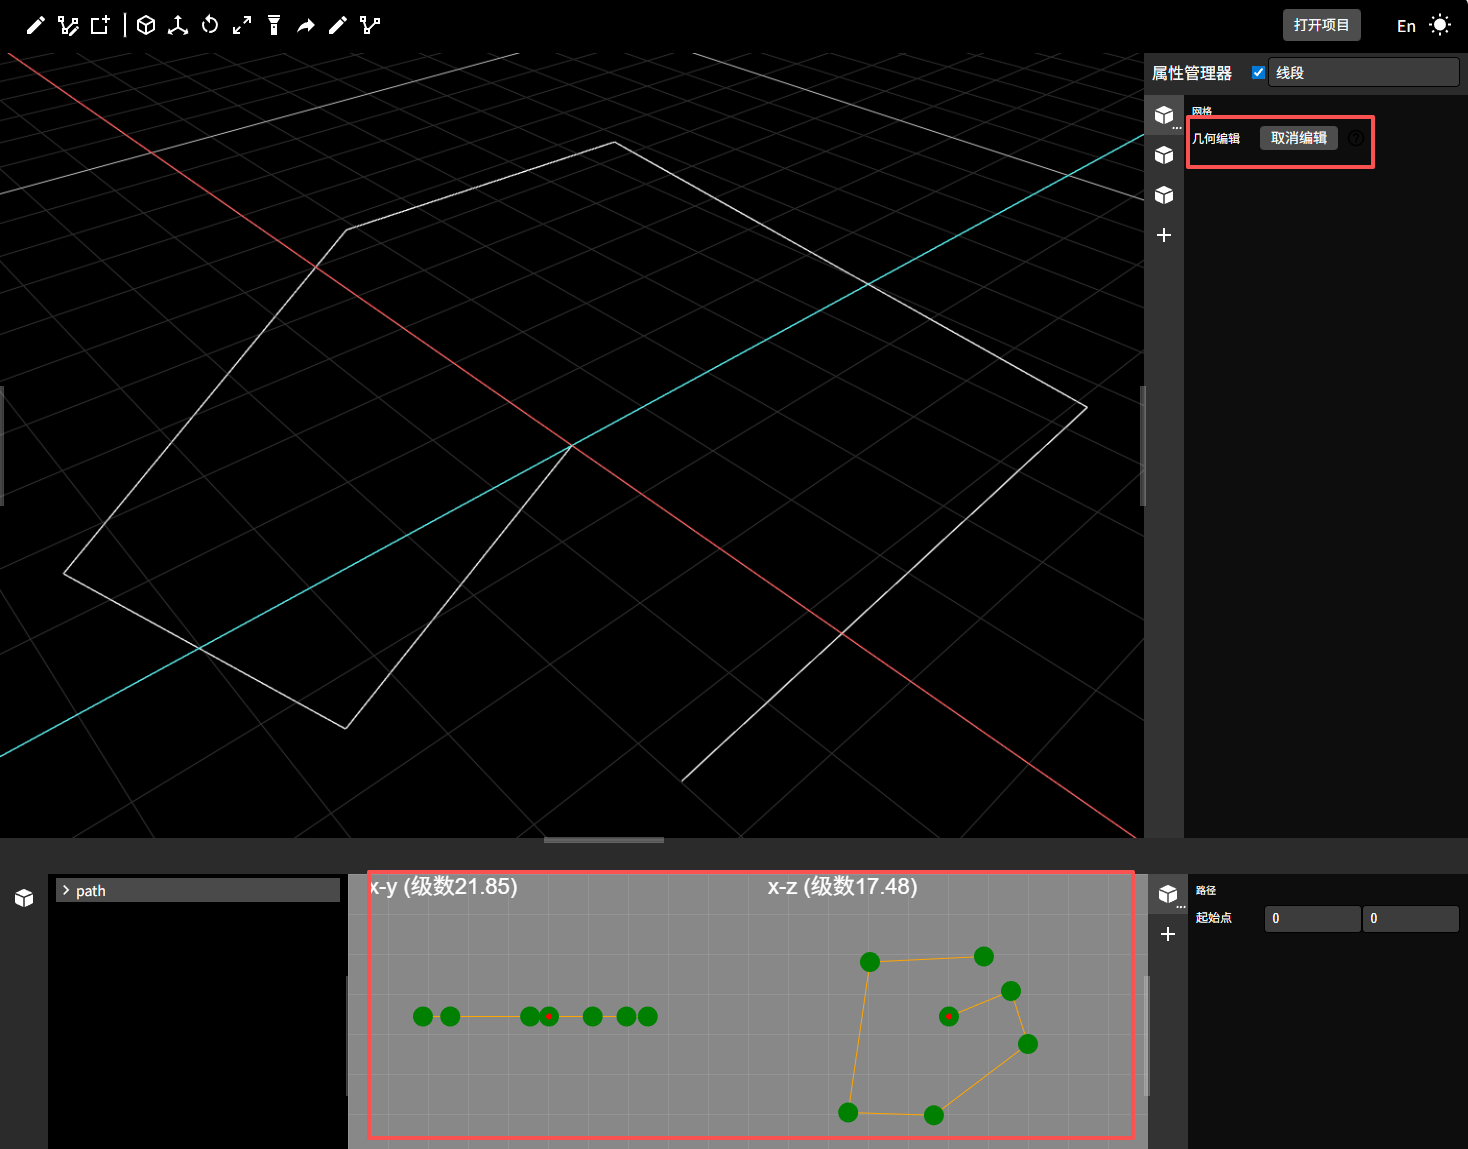Click the x-z (级数17.48) view label
The width and height of the screenshot is (1468, 1149).
842,887
